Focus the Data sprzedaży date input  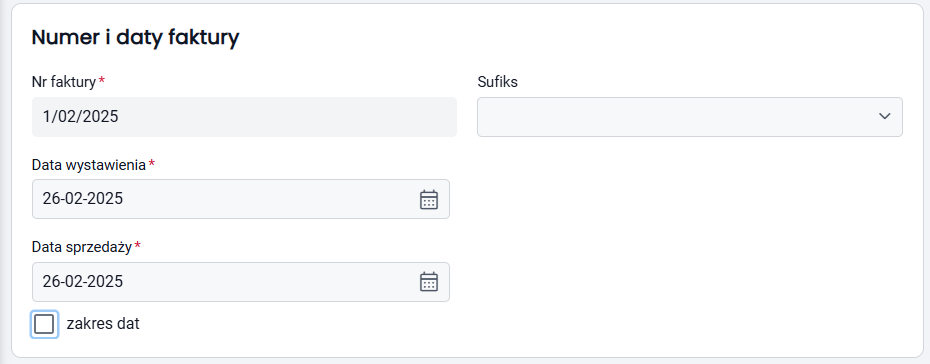tap(241, 282)
